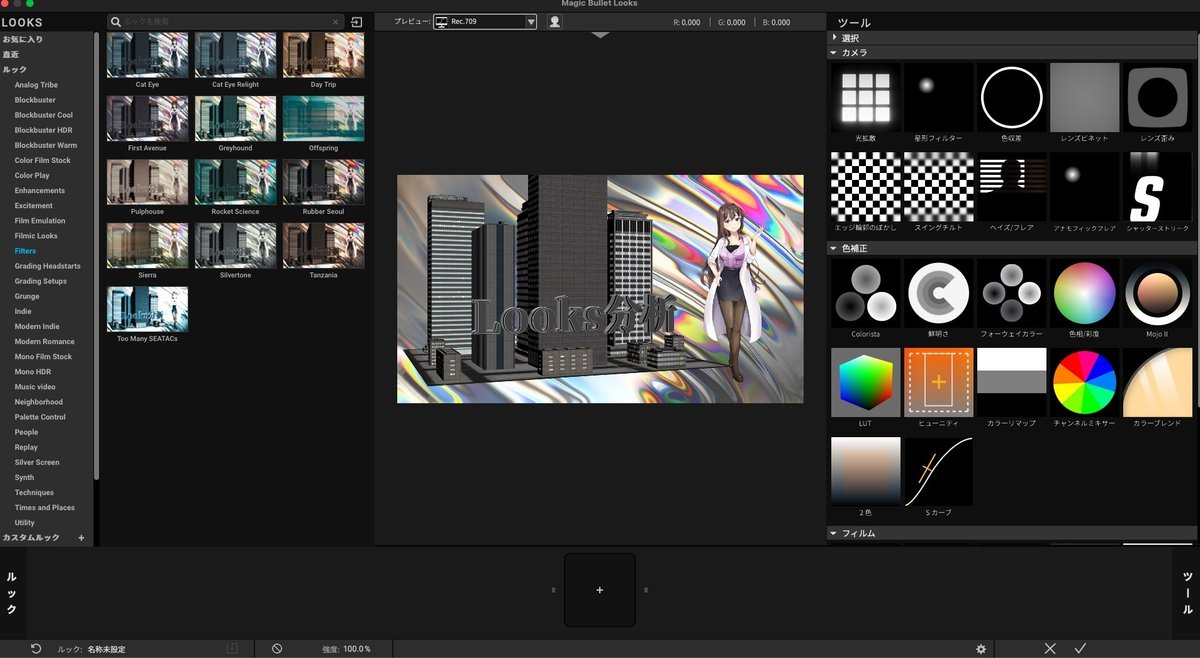Select the 星形フィルター star filter tool
1200x658 pixels.
tap(939, 98)
